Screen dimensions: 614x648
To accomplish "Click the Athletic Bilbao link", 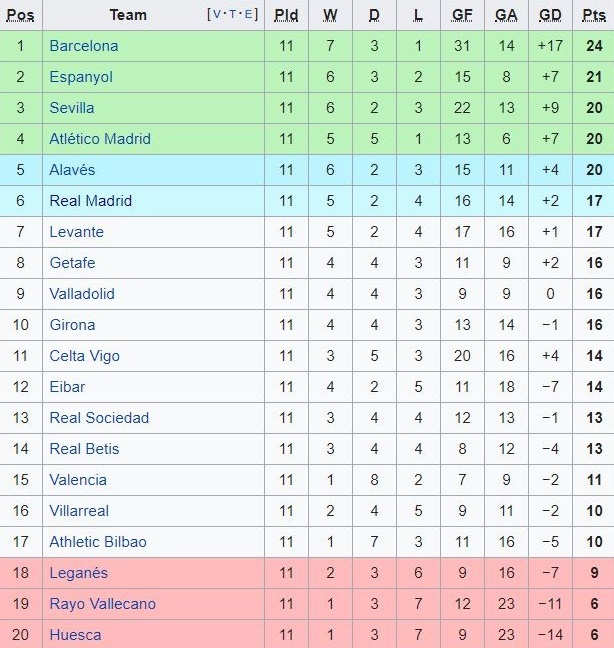I will click(98, 542).
